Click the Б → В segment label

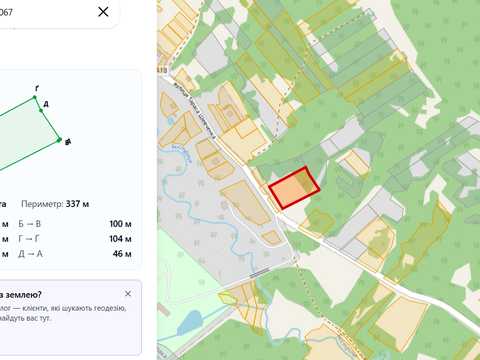tap(30, 224)
